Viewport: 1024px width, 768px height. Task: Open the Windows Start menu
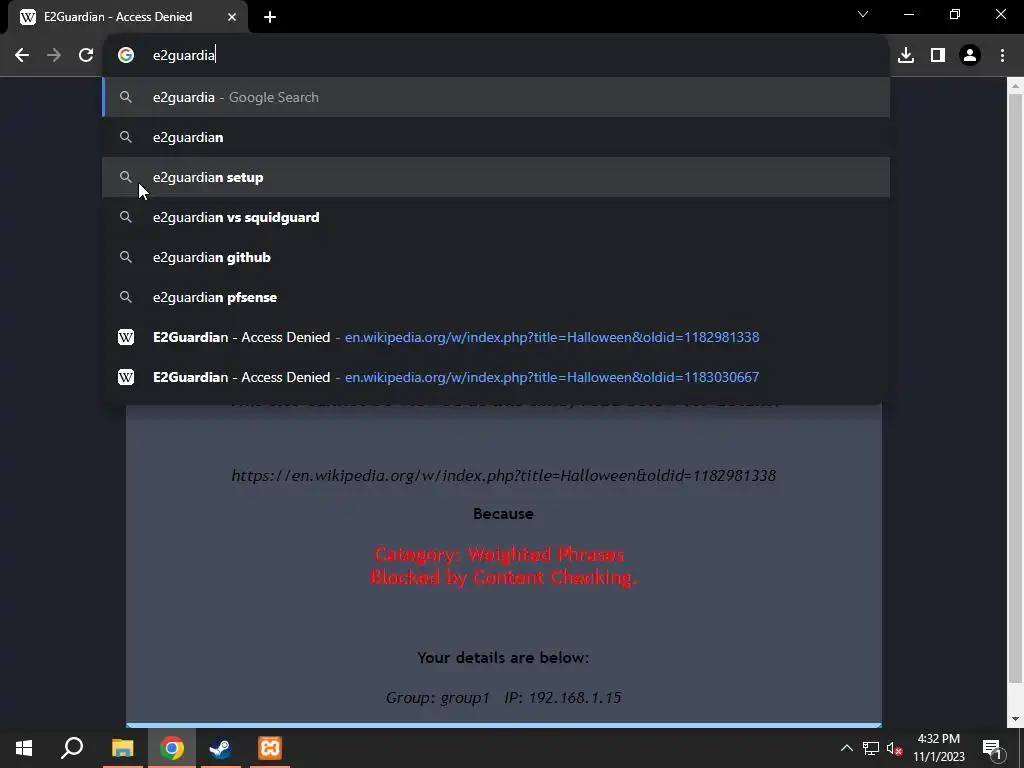[x=24, y=748]
